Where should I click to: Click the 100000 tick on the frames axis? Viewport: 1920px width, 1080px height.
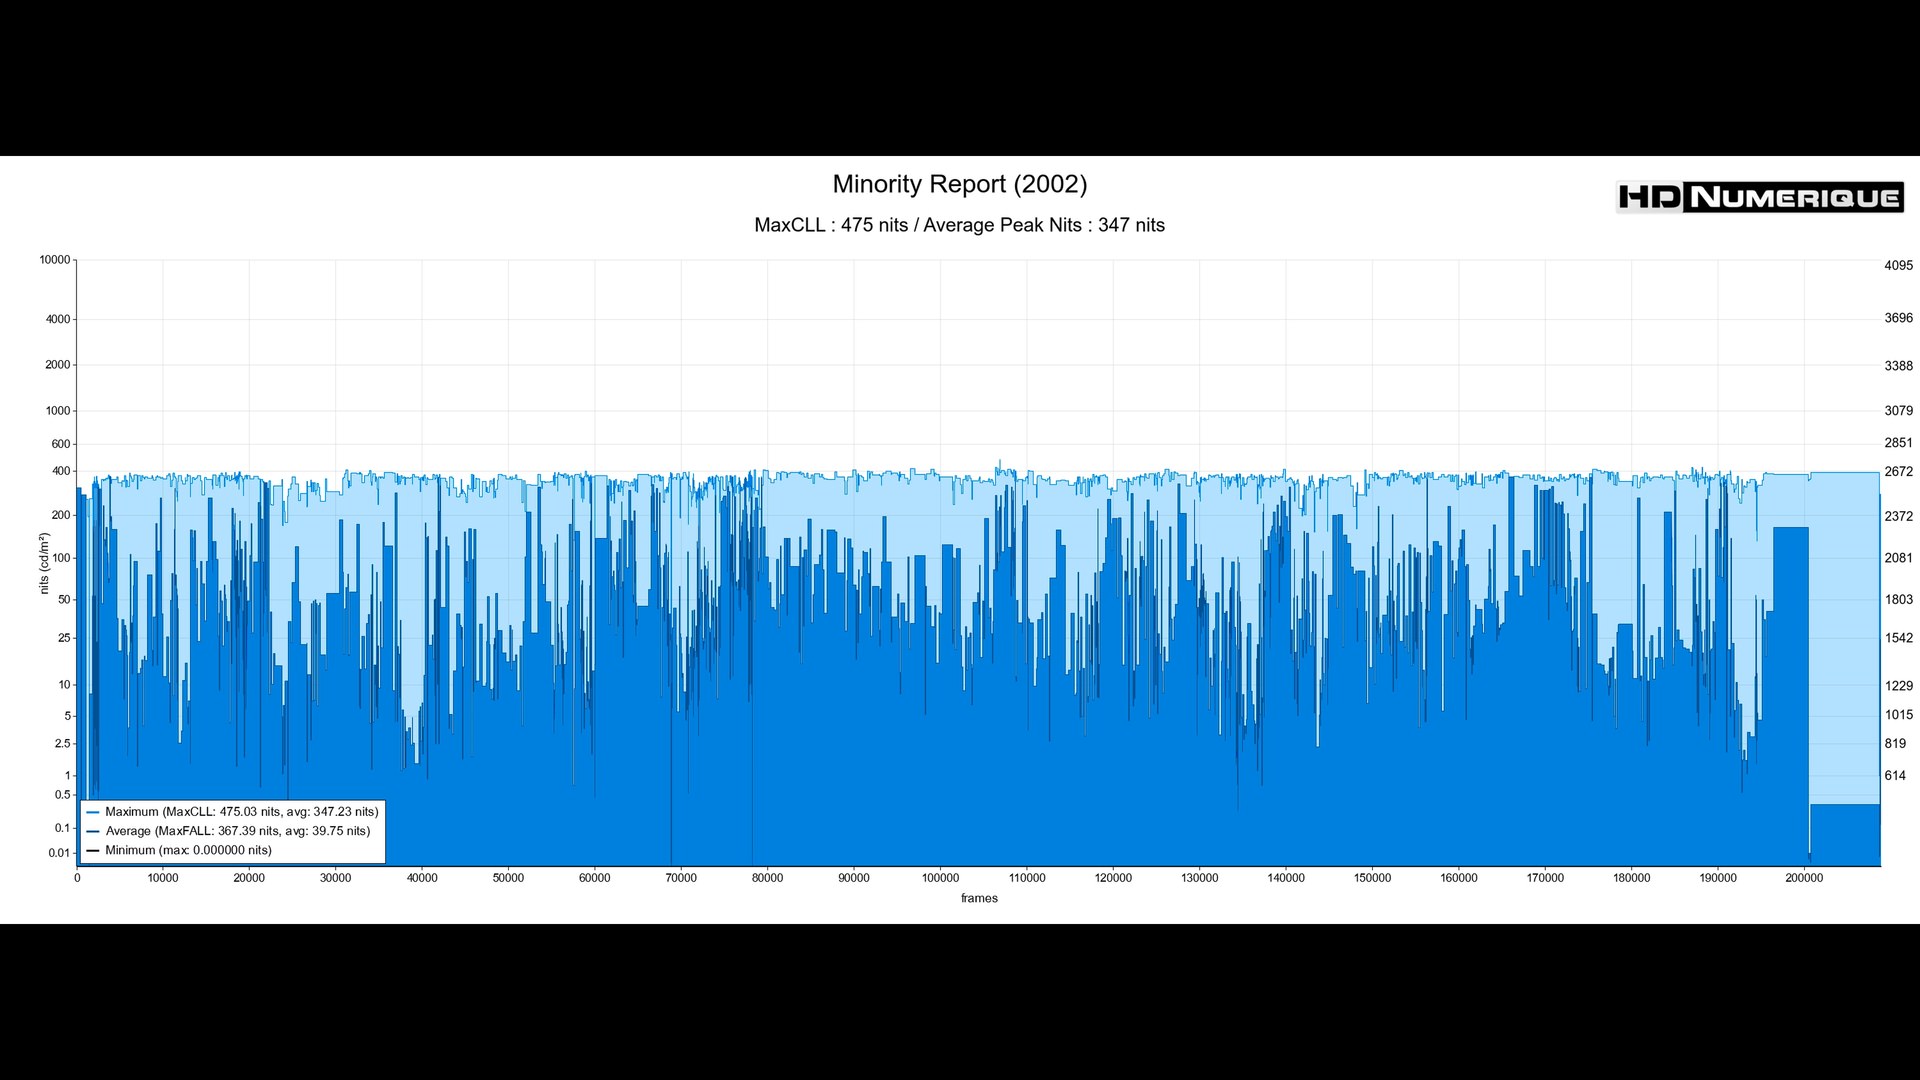point(940,878)
